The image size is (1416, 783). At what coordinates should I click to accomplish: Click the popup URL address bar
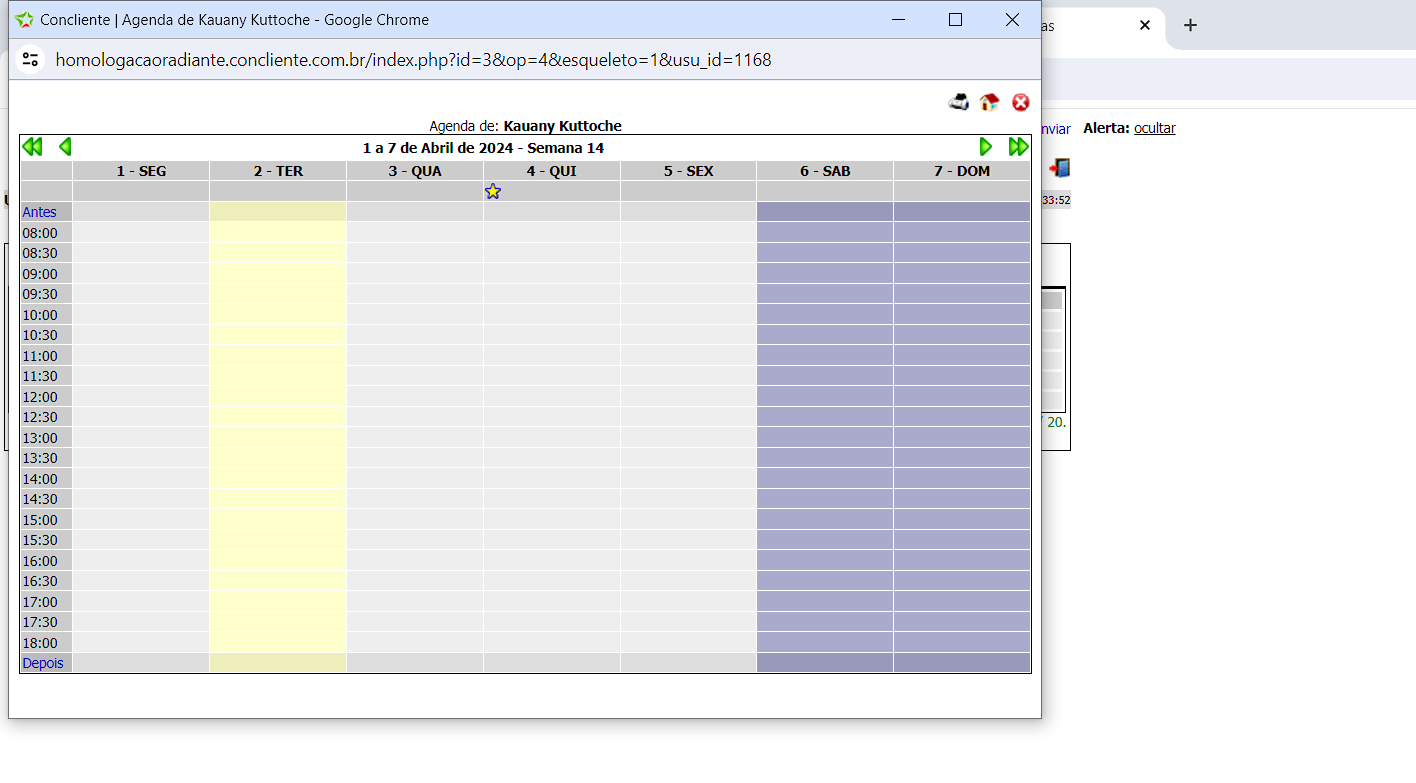pos(414,60)
